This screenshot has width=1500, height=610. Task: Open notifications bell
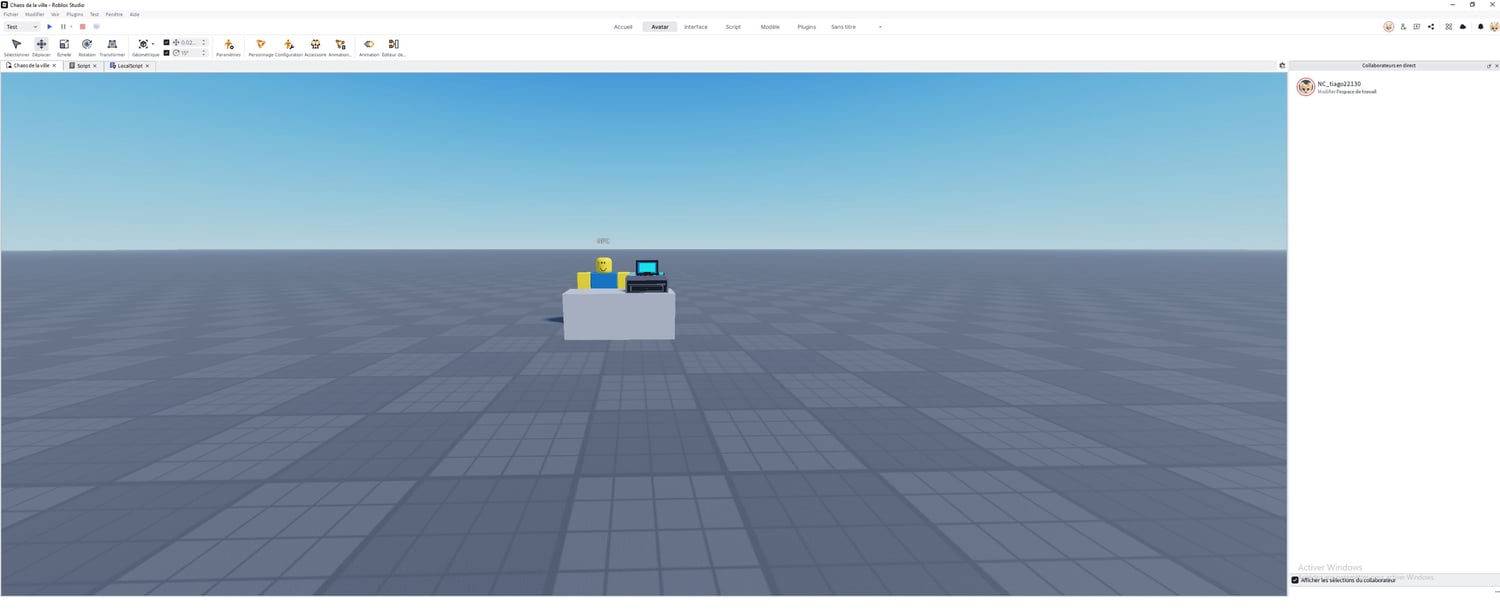click(x=1481, y=27)
